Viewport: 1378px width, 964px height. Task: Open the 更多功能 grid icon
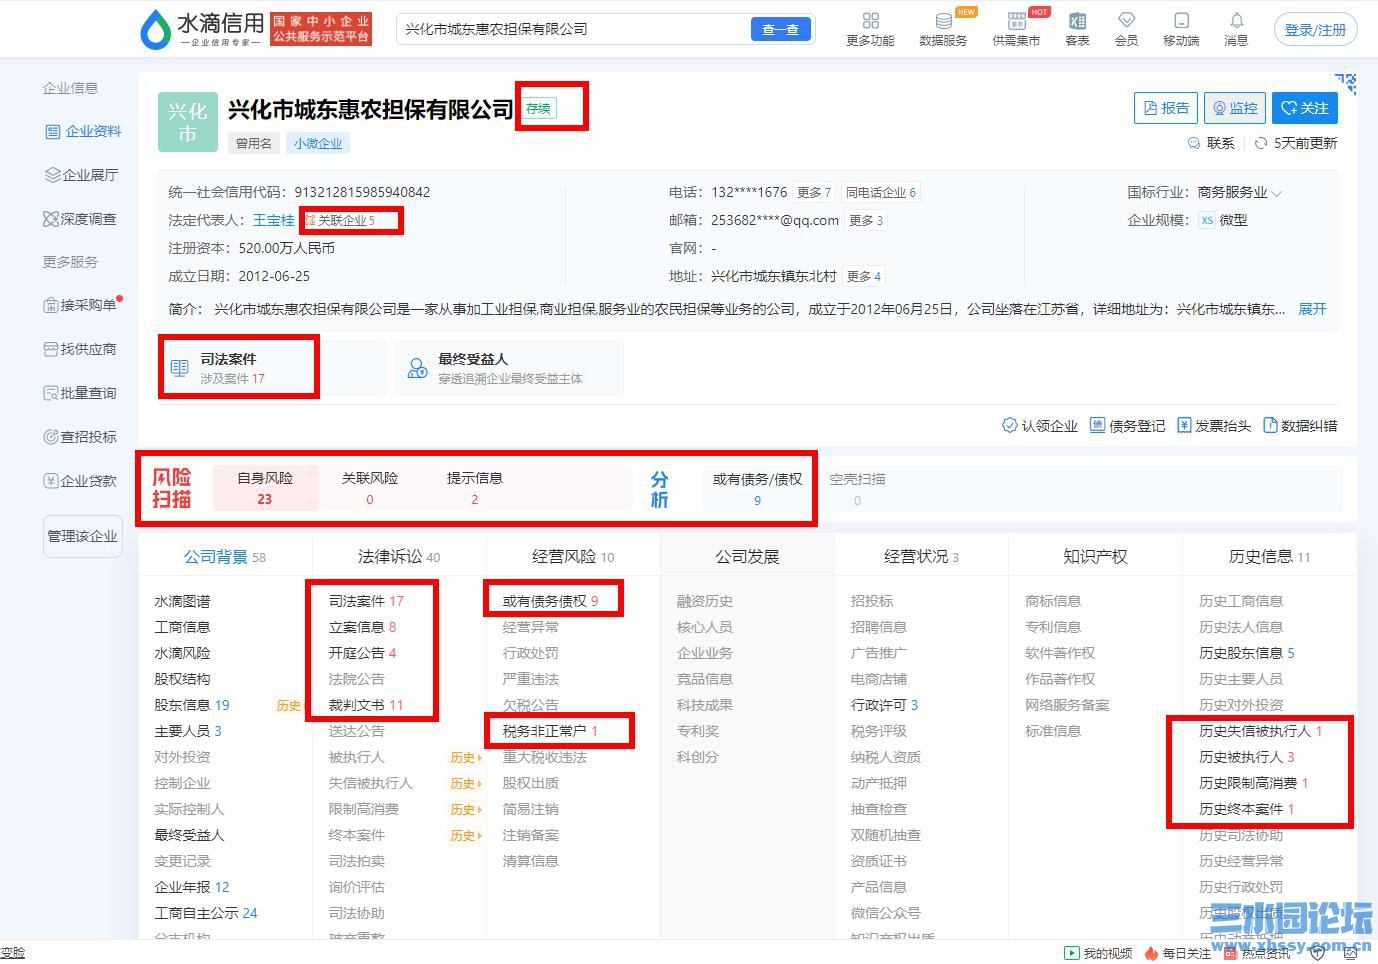pos(869,27)
